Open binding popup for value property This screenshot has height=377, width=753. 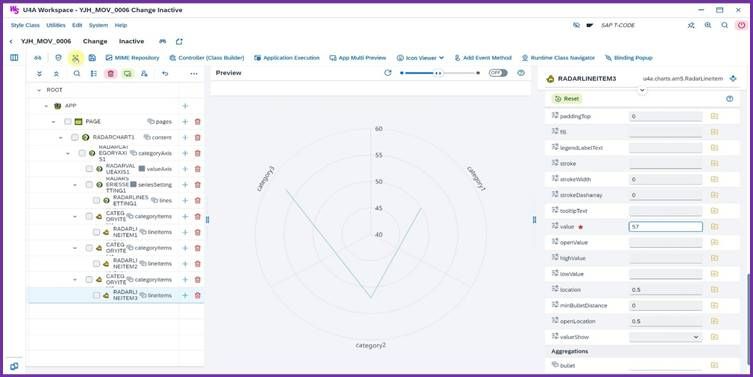pos(715,227)
